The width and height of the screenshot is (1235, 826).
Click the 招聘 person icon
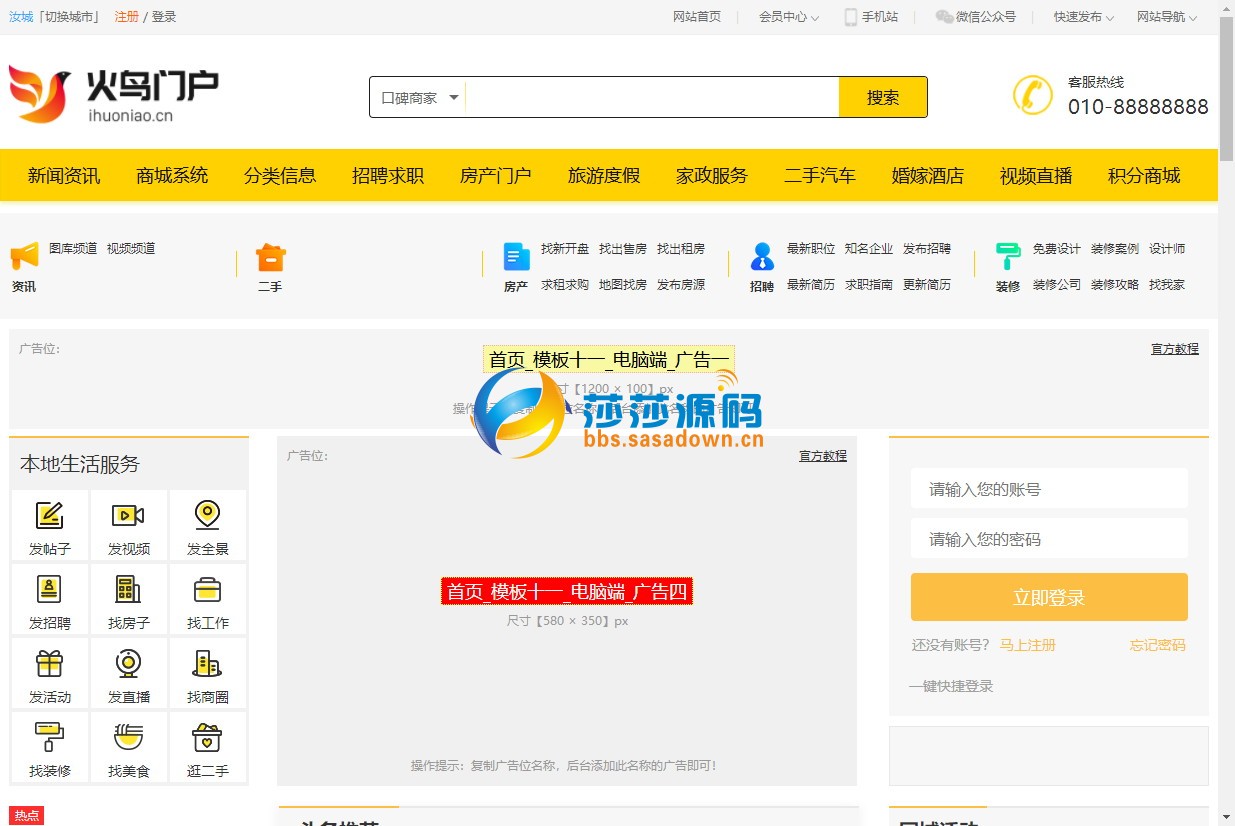(762, 257)
